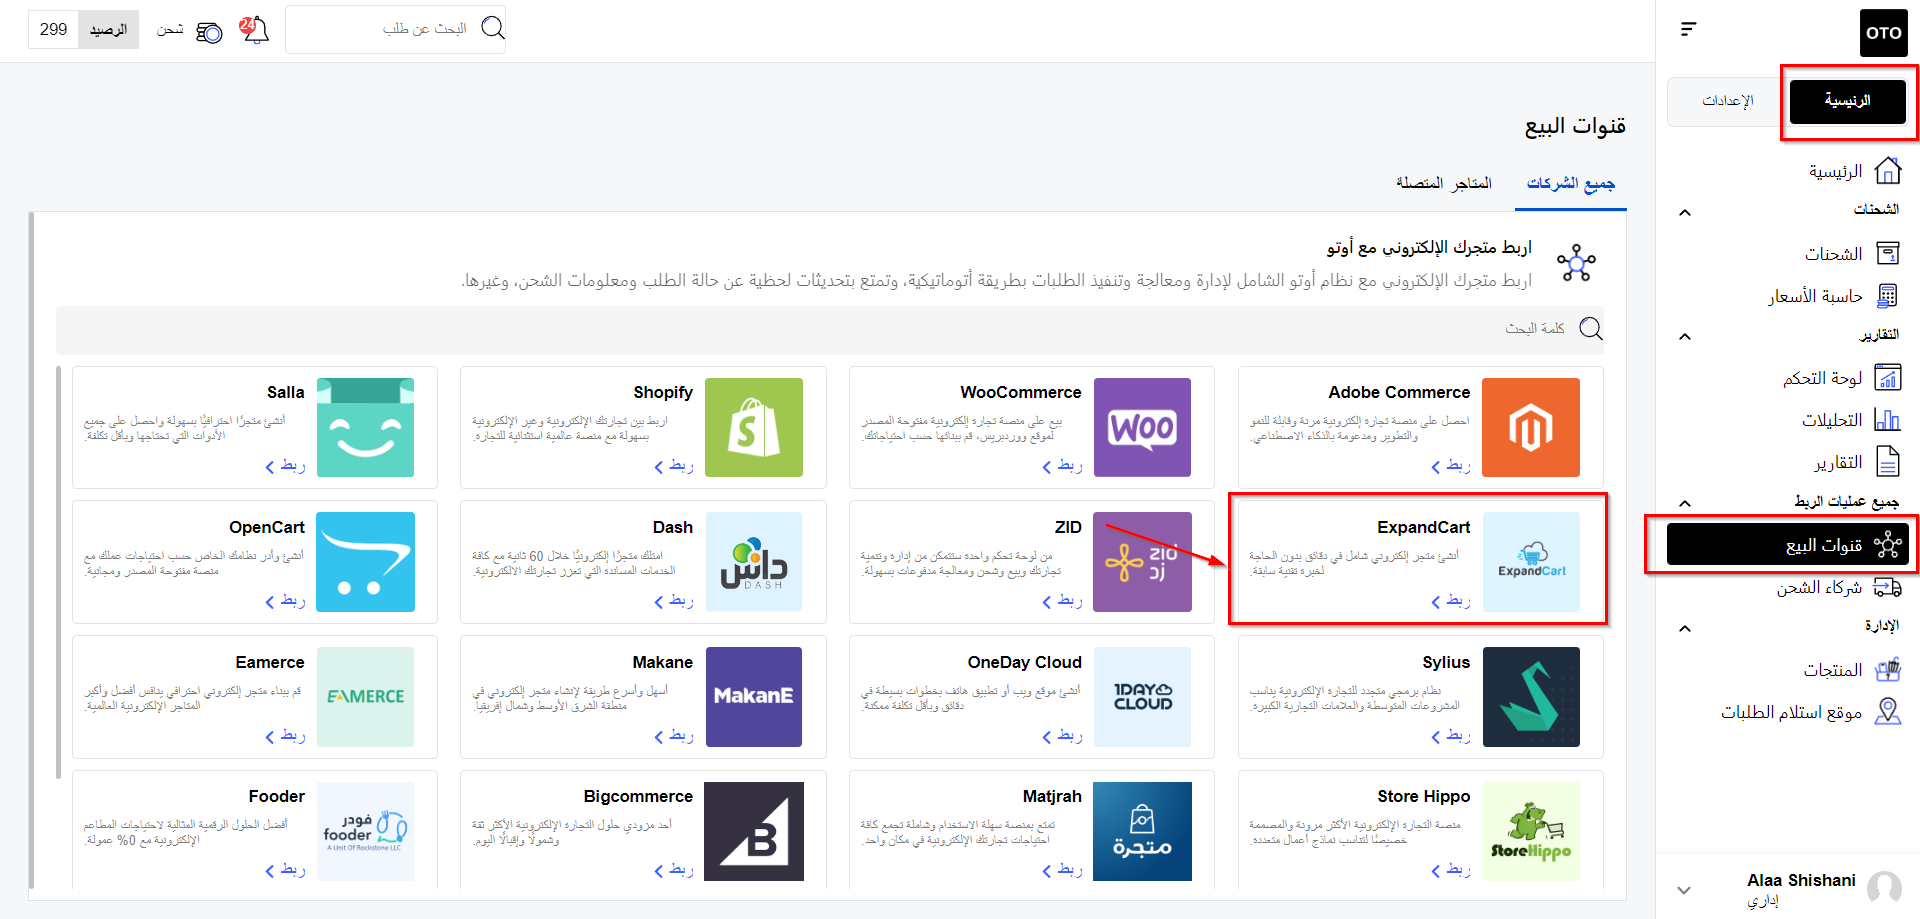The image size is (1920, 919).
Task: Click the 299 balance display
Action: [54, 30]
